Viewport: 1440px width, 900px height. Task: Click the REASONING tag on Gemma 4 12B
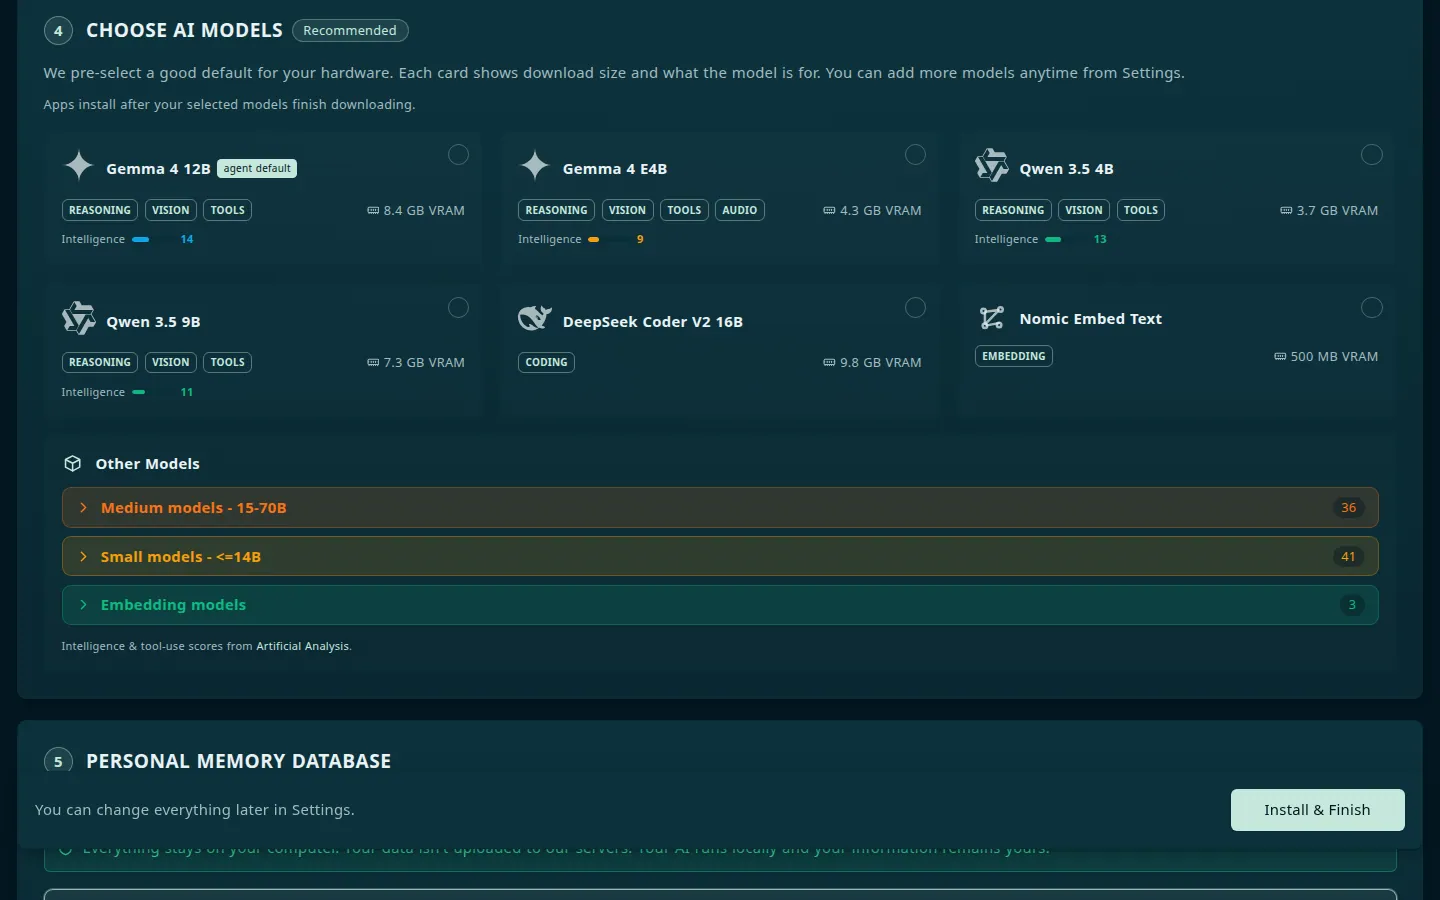click(100, 211)
